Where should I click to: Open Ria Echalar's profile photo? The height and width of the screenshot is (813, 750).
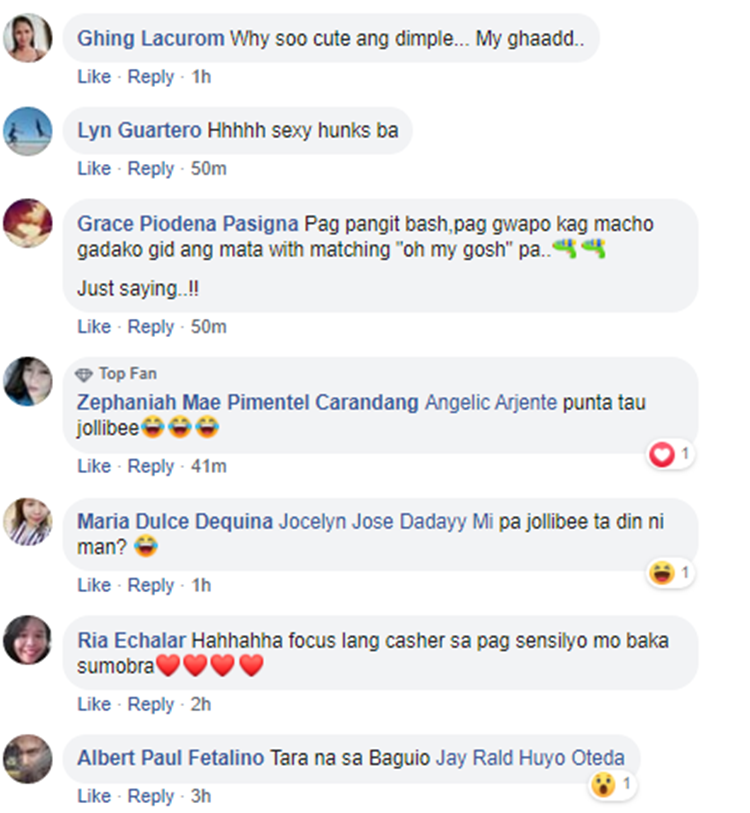click(27, 640)
